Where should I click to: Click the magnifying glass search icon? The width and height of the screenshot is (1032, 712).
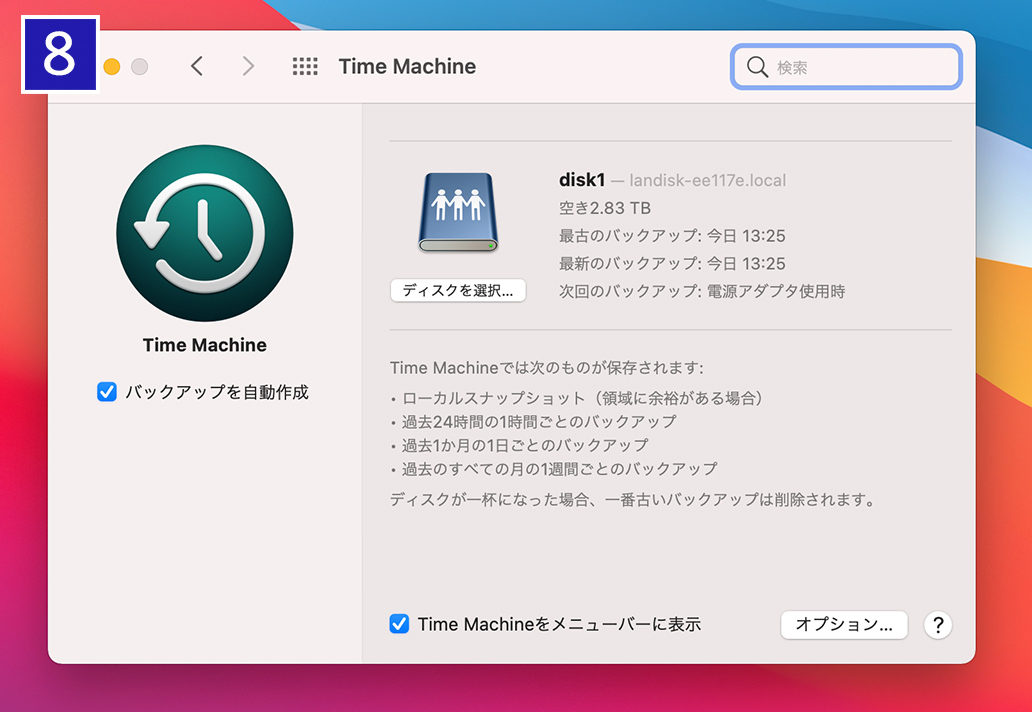coord(758,66)
